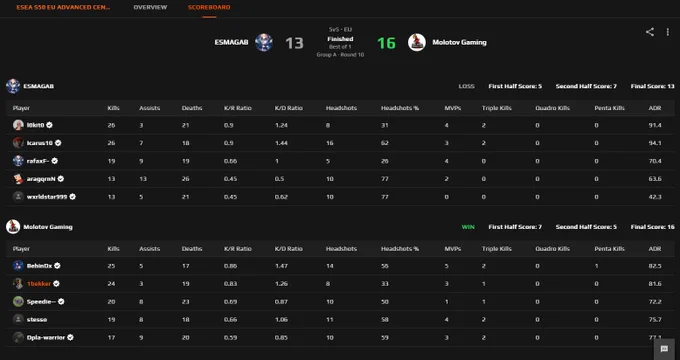
Task: Open aragqrnN player name link
Action: coord(41,178)
